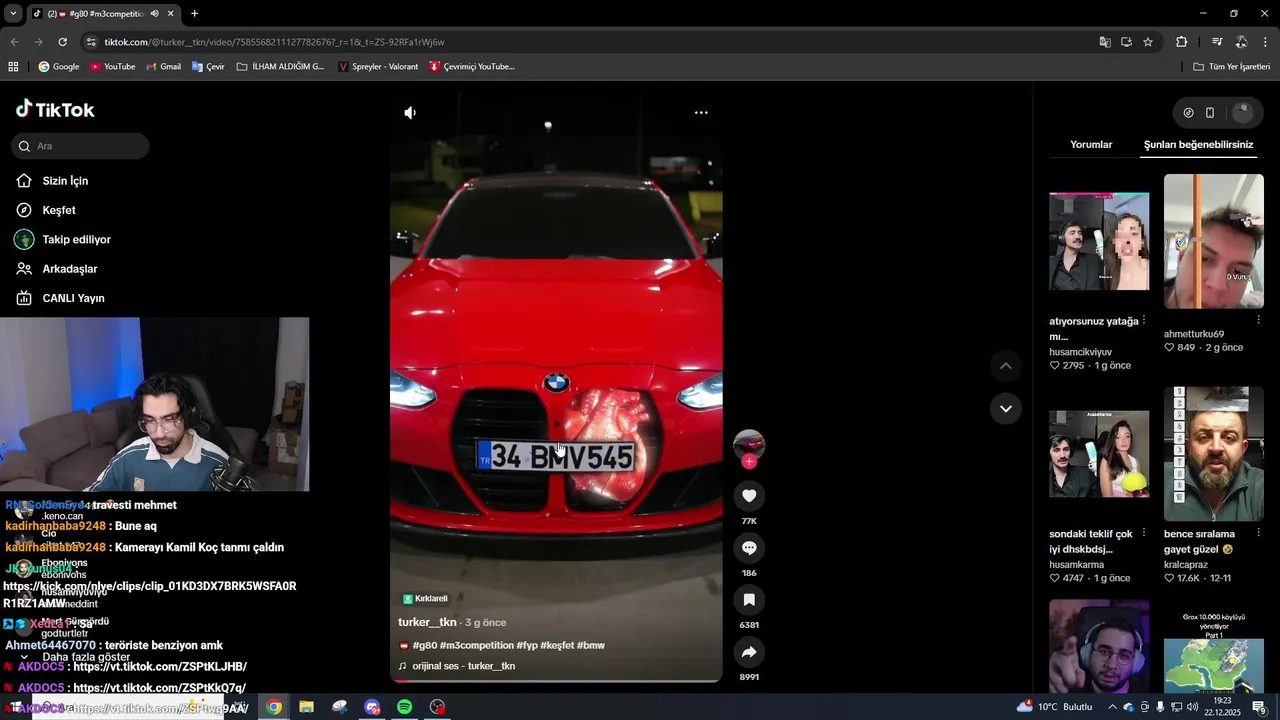Open options for husamcikviyuv video card
The width and height of the screenshot is (1280, 720).
coord(1144,320)
